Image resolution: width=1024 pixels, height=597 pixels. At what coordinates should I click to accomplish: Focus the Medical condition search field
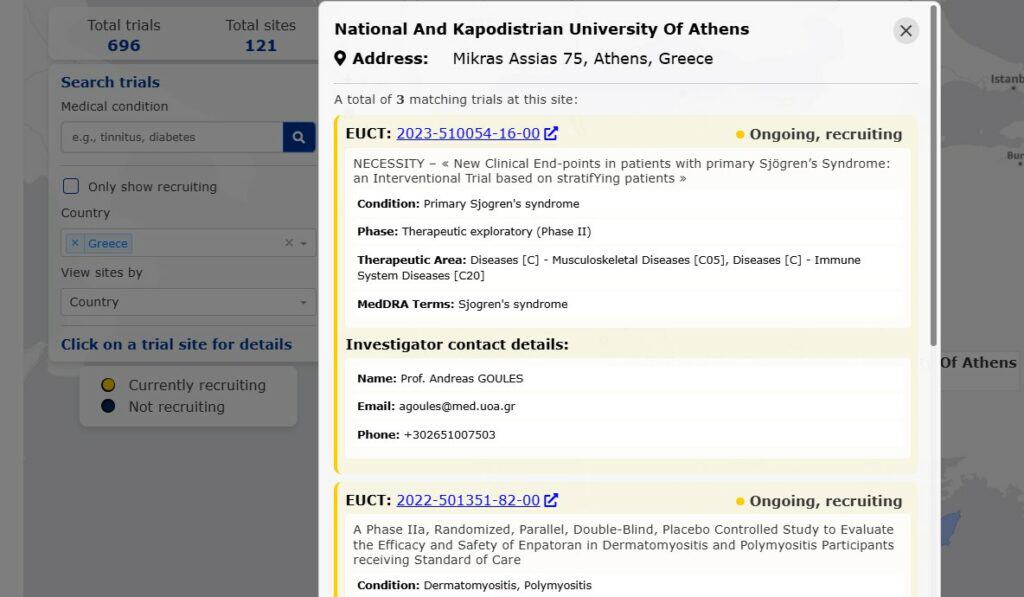171,137
